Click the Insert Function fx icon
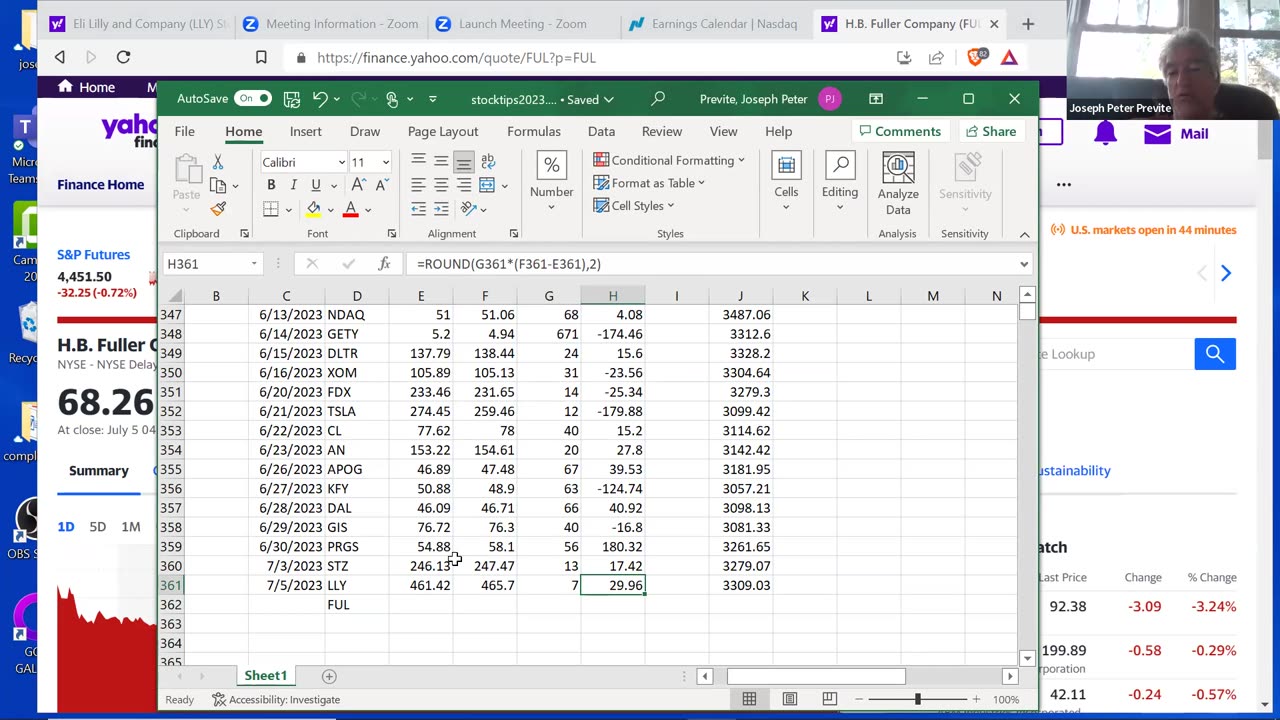Viewport: 1280px width, 720px height. 384,264
